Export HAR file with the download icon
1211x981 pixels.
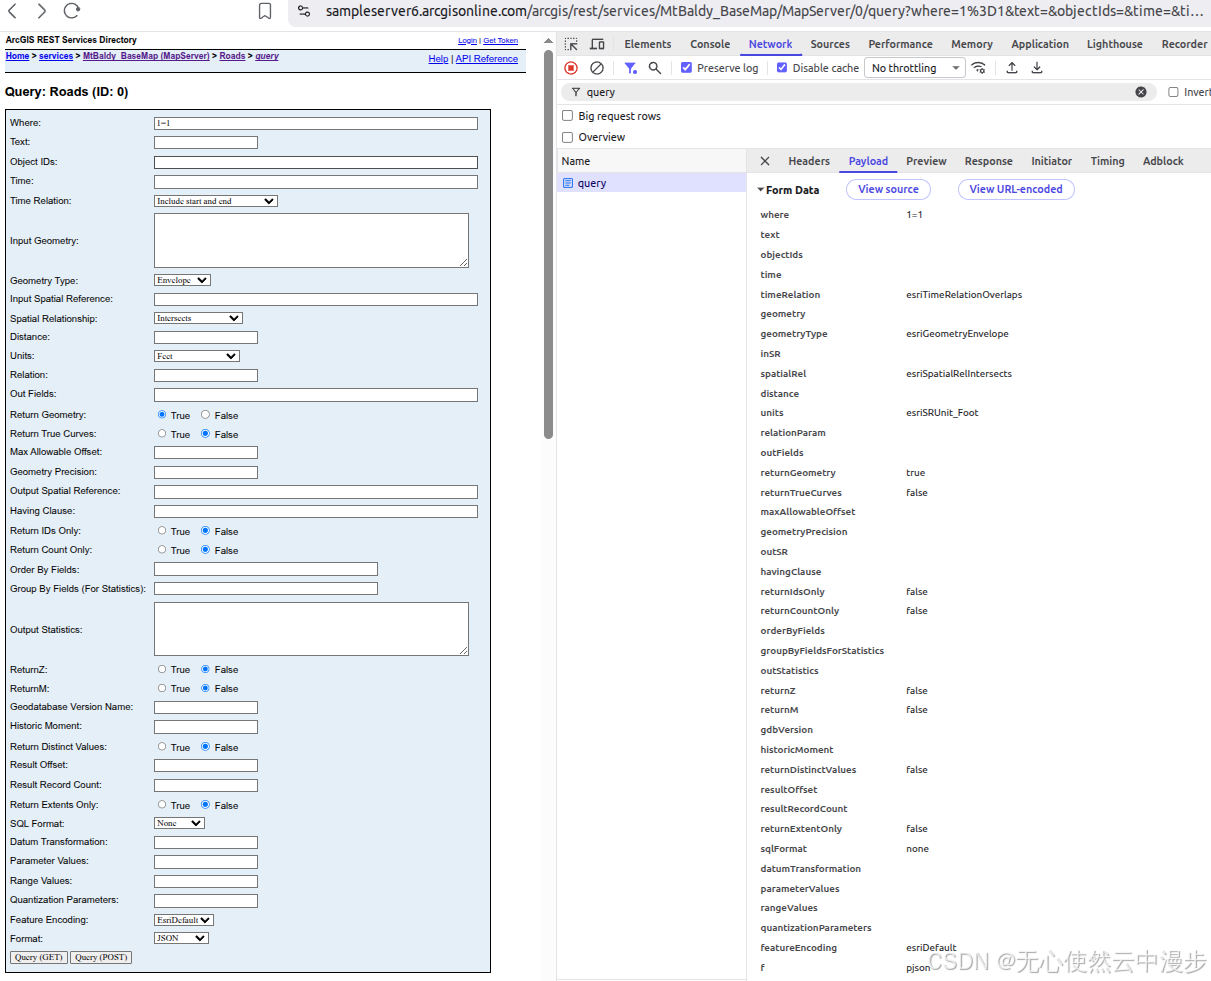pos(1037,68)
